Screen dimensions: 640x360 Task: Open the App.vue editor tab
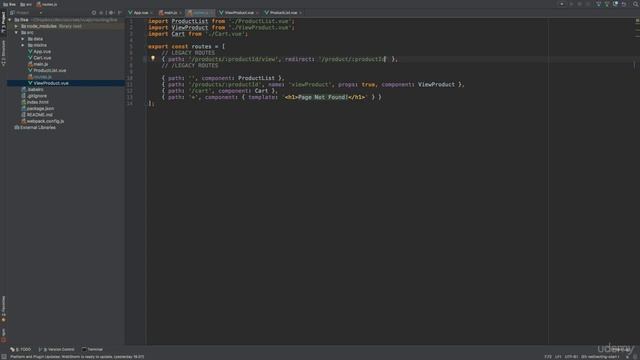pyautogui.click(x=140, y=13)
